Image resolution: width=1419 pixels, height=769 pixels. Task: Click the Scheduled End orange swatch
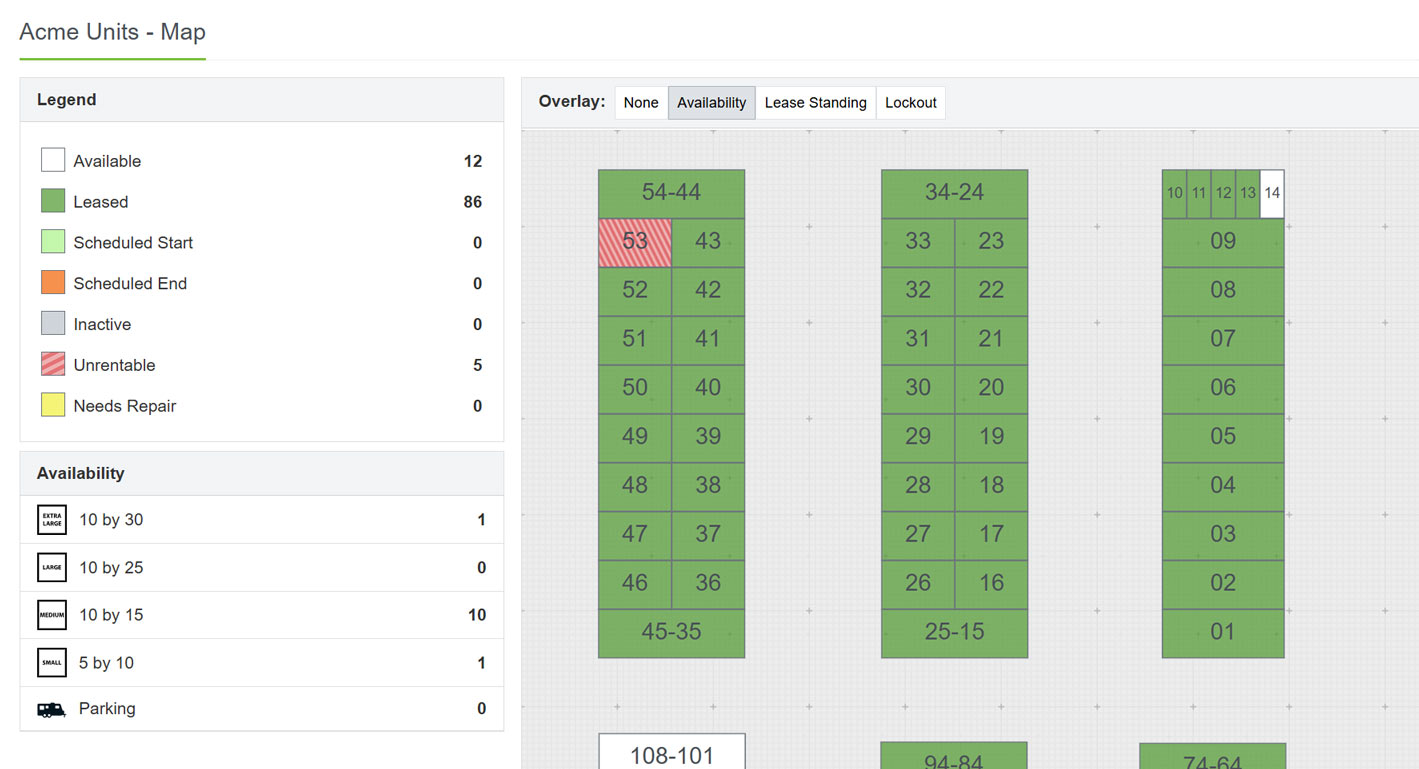(x=53, y=283)
